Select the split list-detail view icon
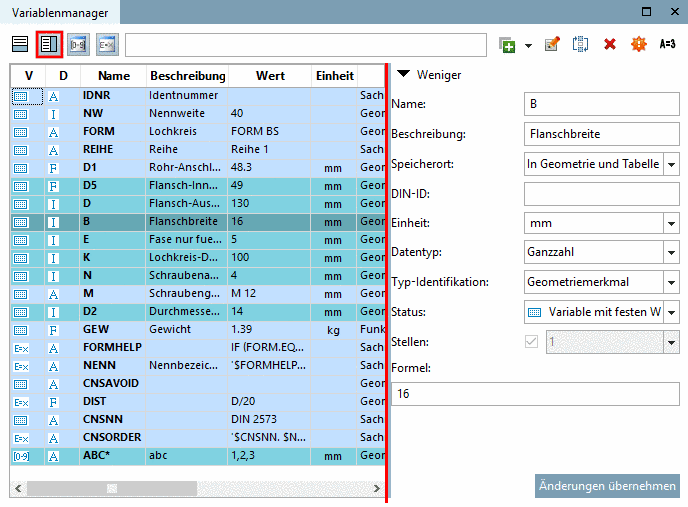 49,44
